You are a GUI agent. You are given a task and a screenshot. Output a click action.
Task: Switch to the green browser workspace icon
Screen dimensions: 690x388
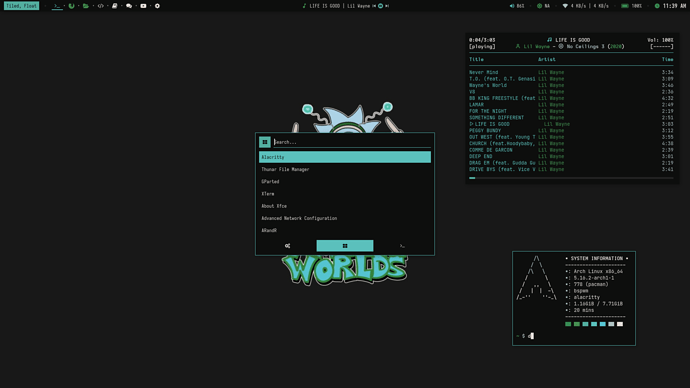coord(71,6)
